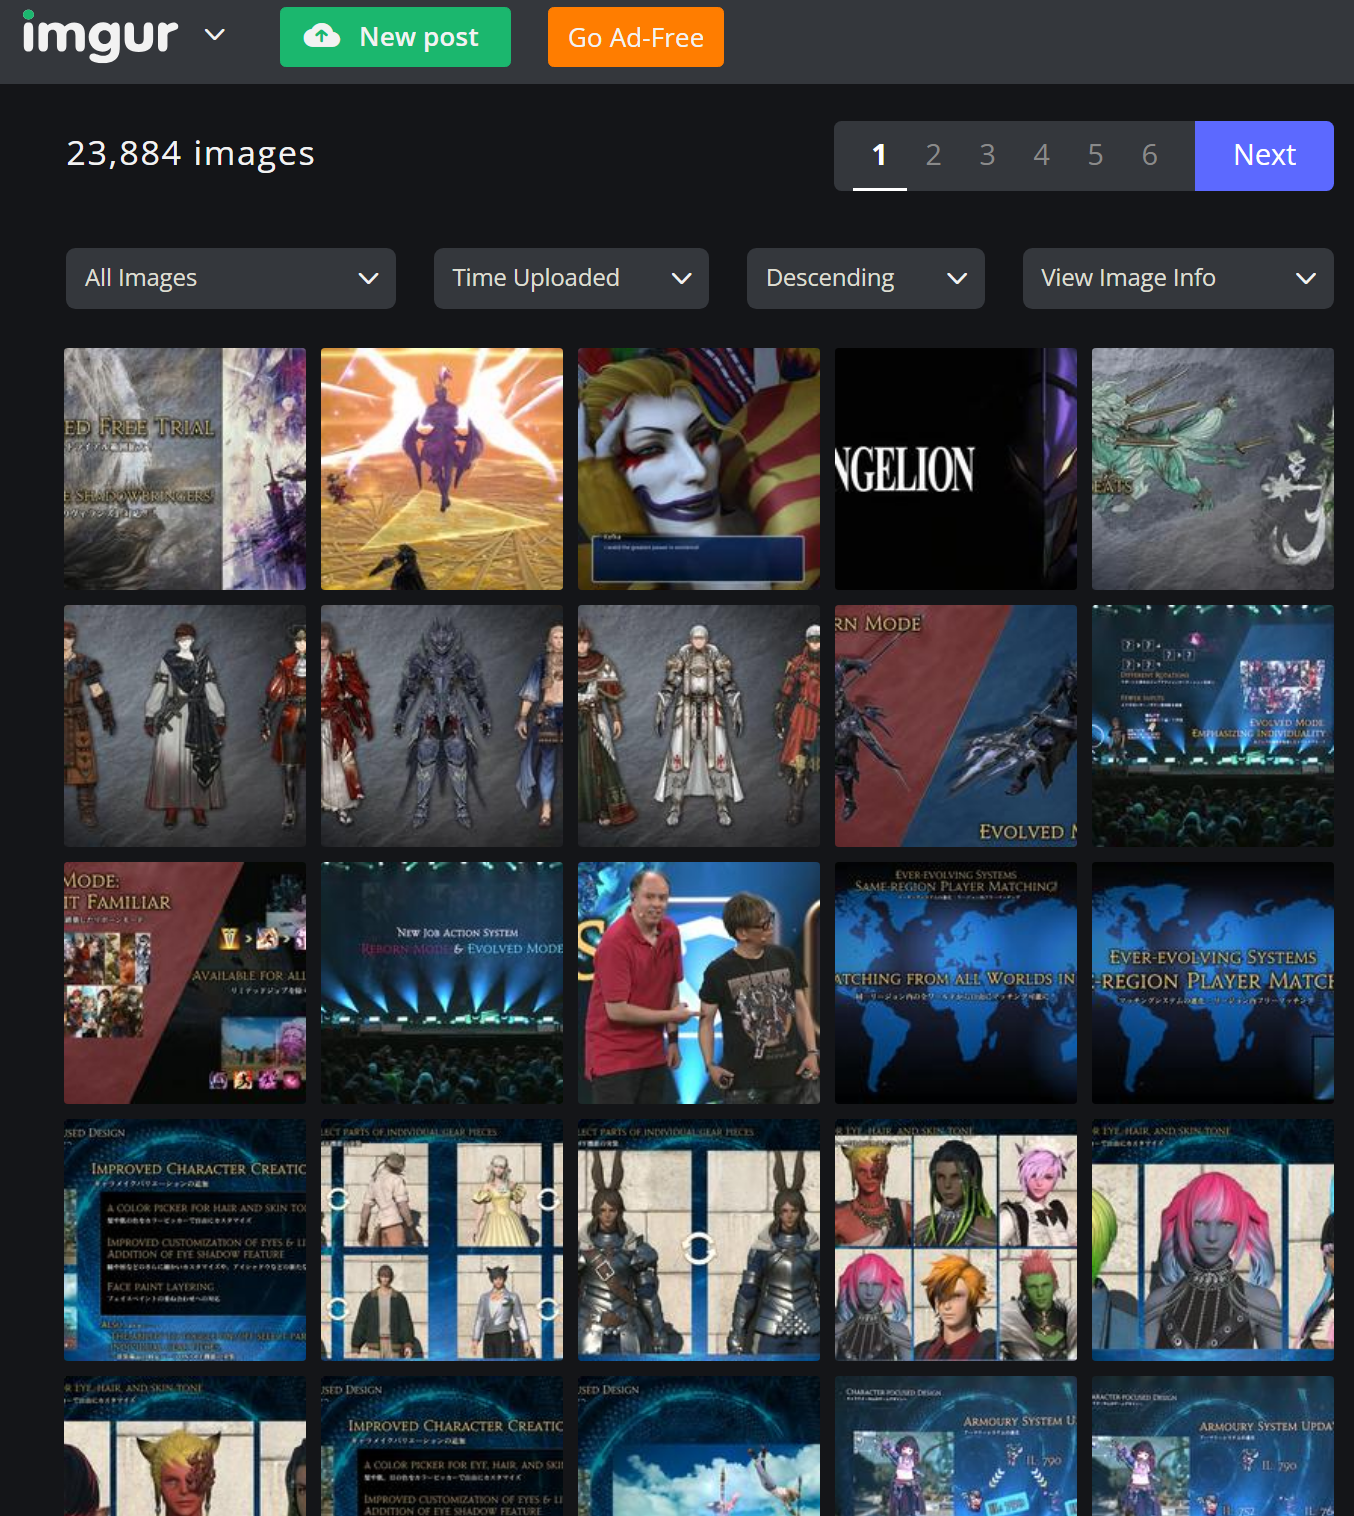Viewport: 1354px width, 1516px height.
Task: Open the pink-haired blue-skinned character thumbnail
Action: pos(1213,1240)
